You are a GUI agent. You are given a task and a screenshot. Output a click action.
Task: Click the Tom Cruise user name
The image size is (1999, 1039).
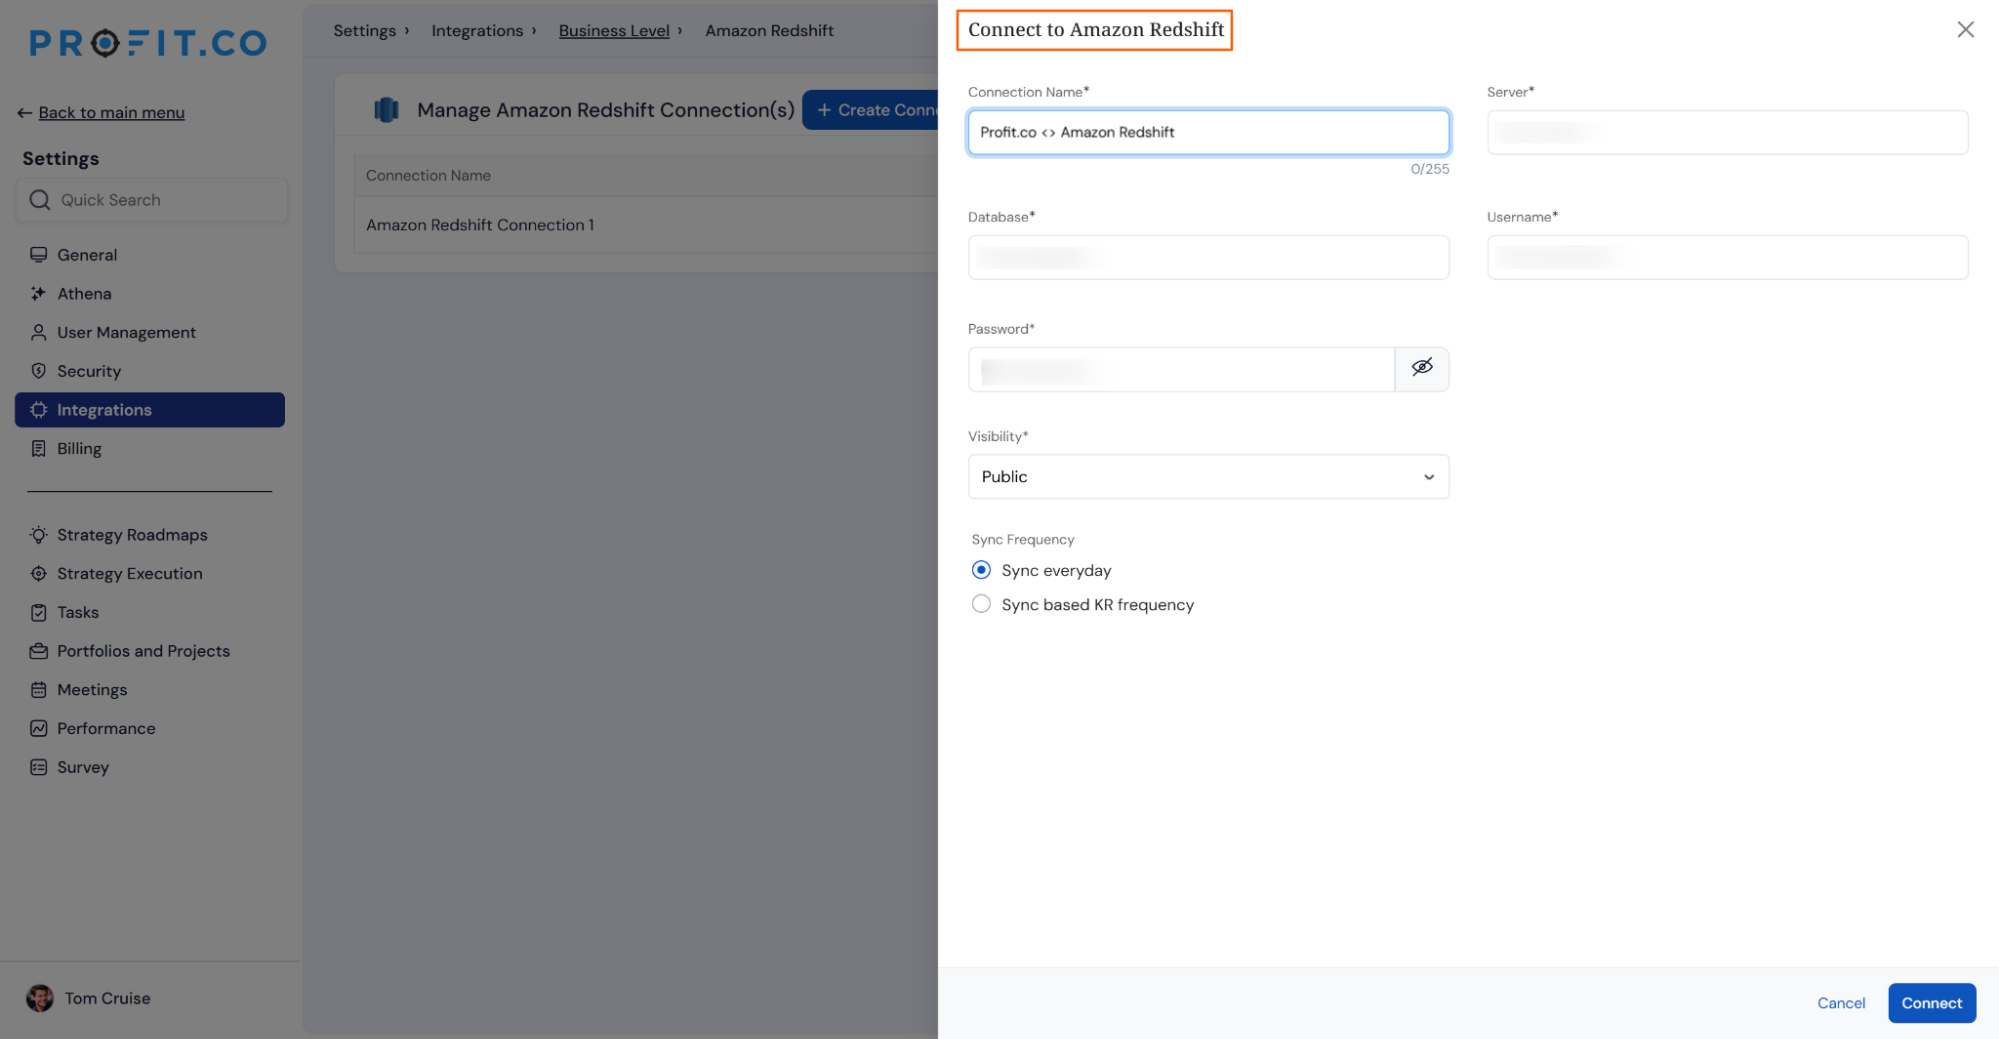coord(108,998)
